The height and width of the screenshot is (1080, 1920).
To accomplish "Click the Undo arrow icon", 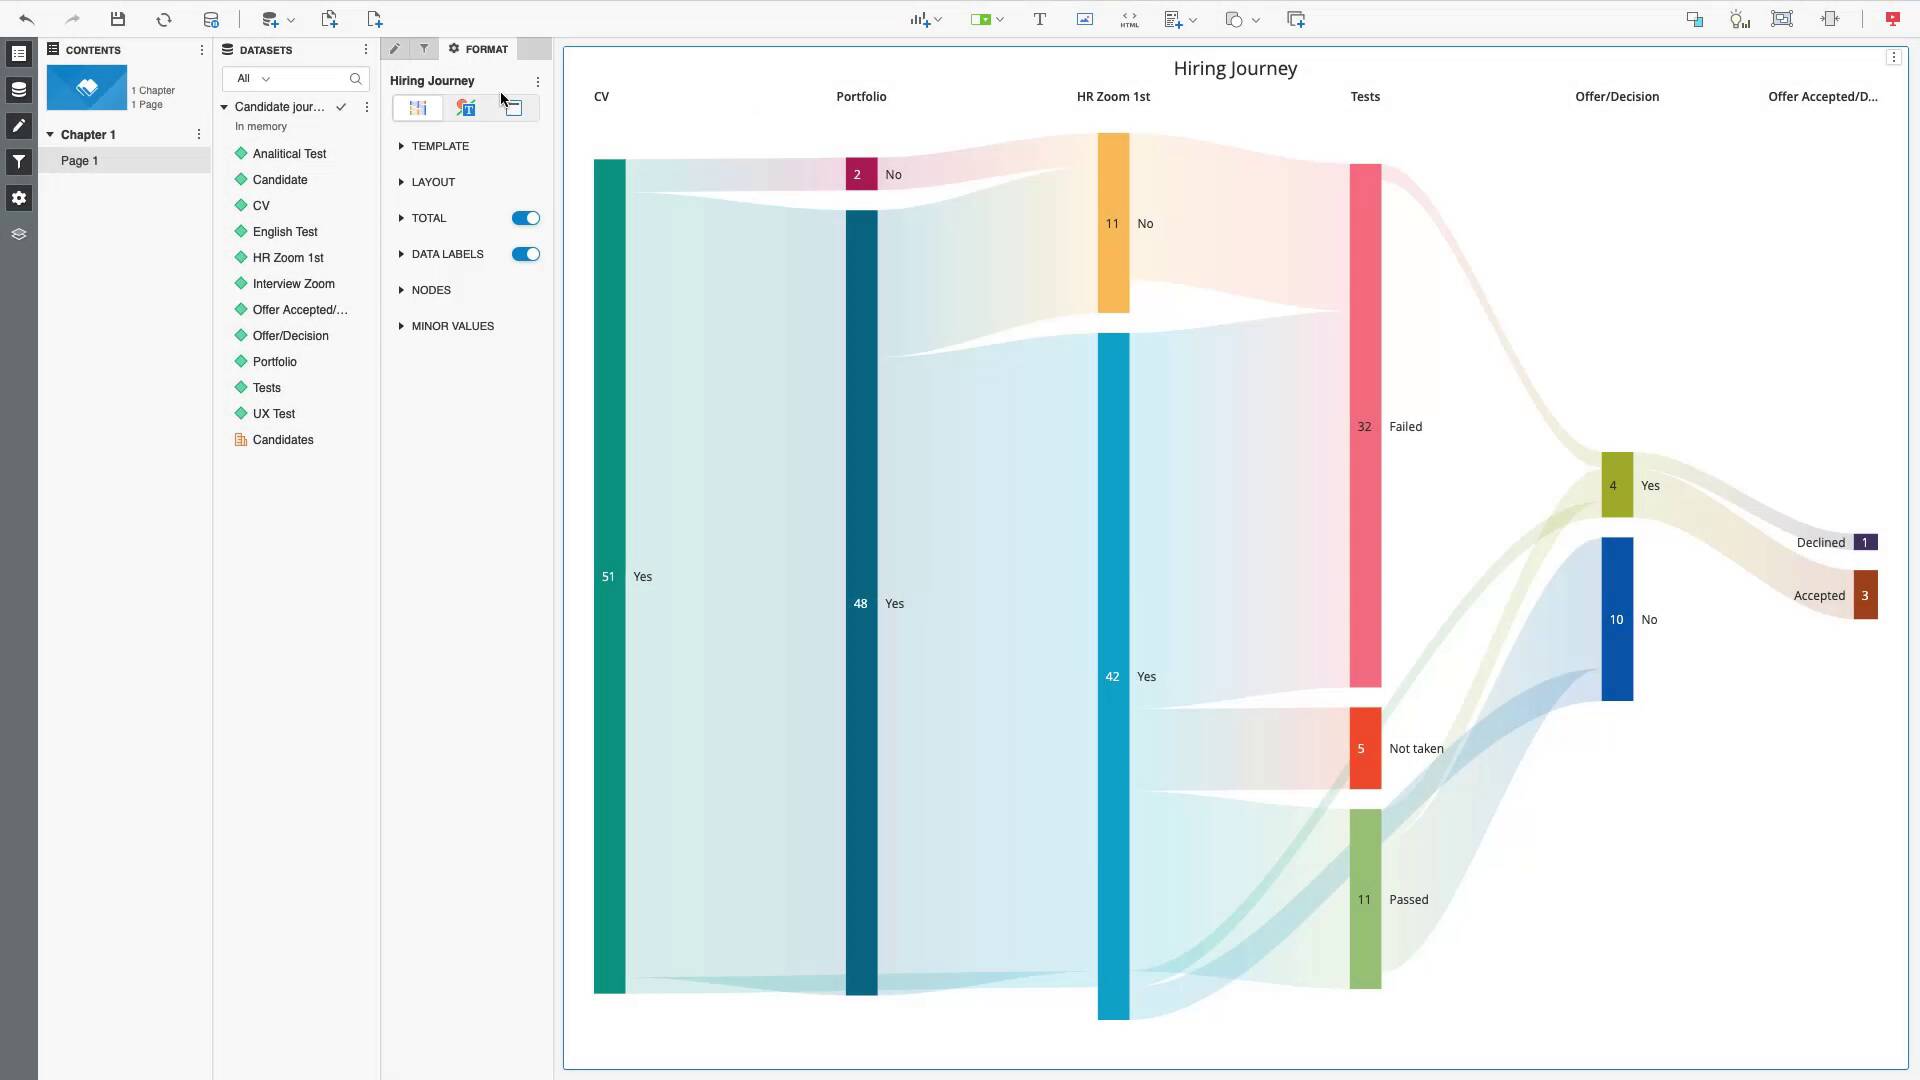I will pos(27,19).
